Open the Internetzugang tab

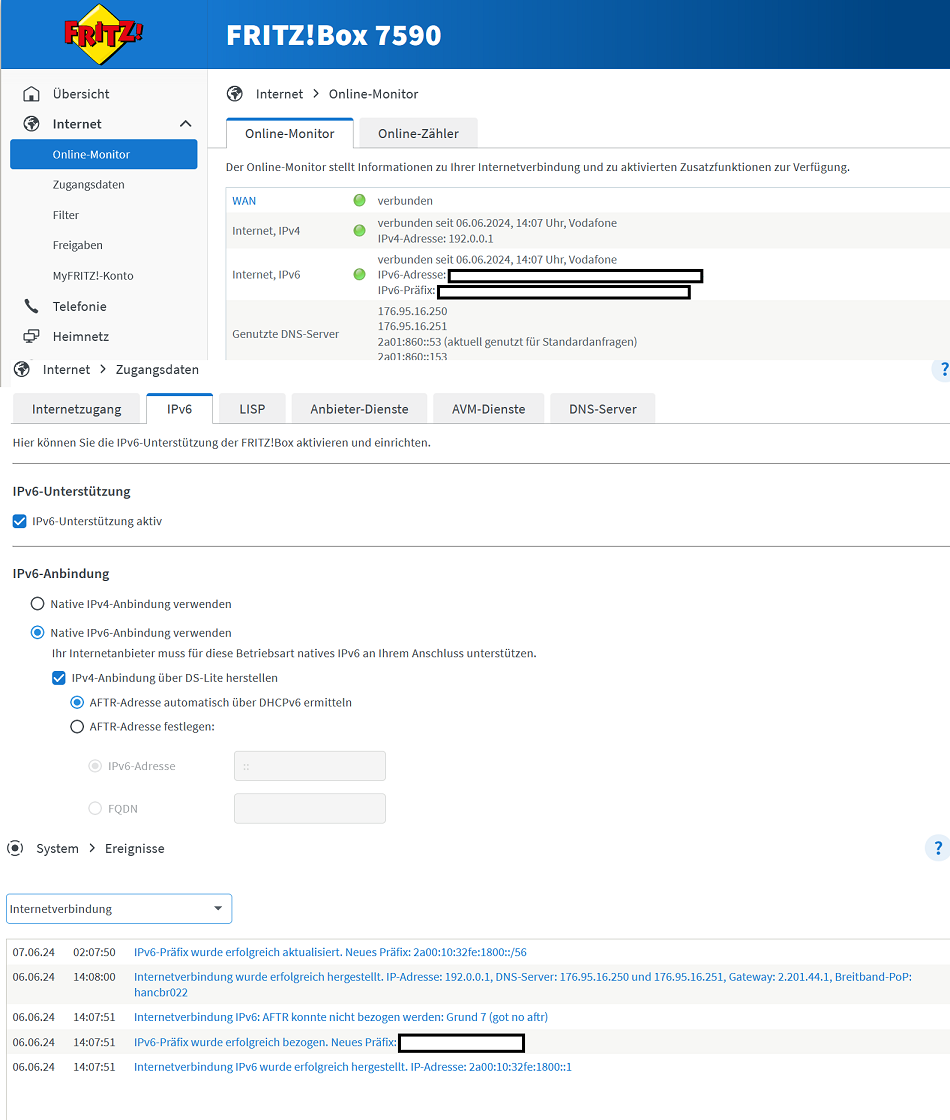(x=76, y=409)
